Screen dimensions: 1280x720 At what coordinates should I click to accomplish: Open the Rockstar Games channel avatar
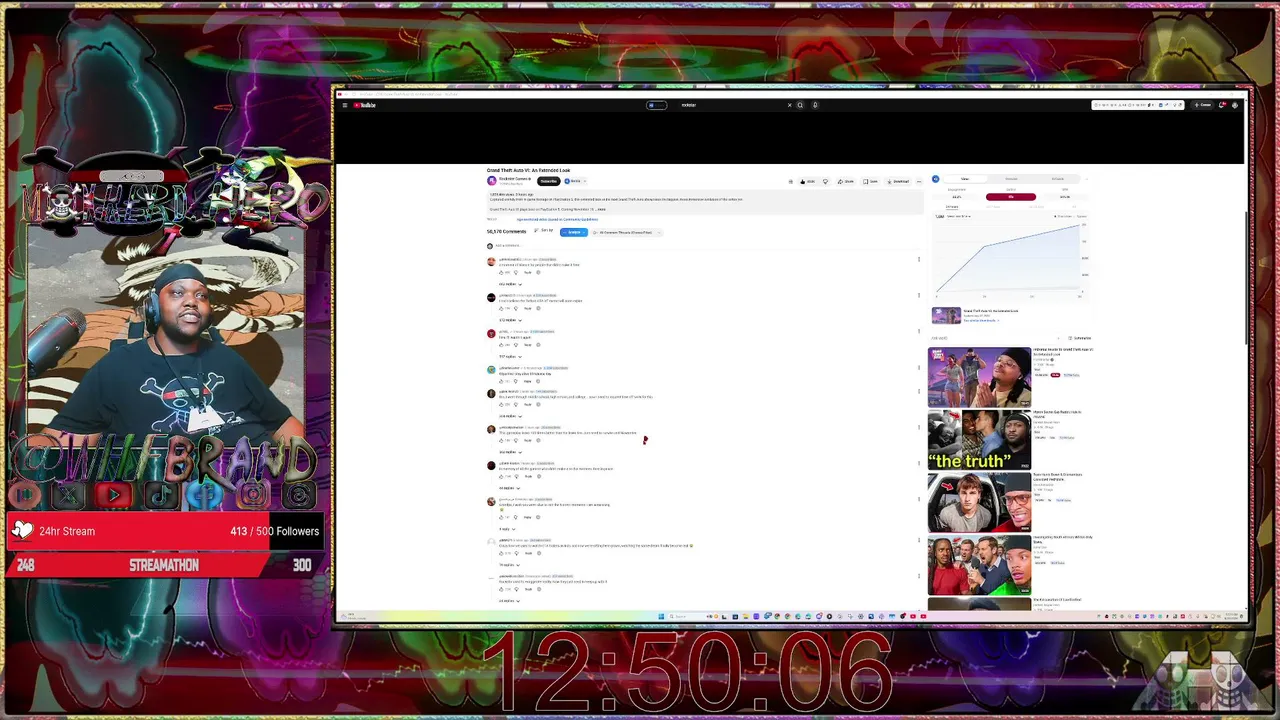pos(492,181)
